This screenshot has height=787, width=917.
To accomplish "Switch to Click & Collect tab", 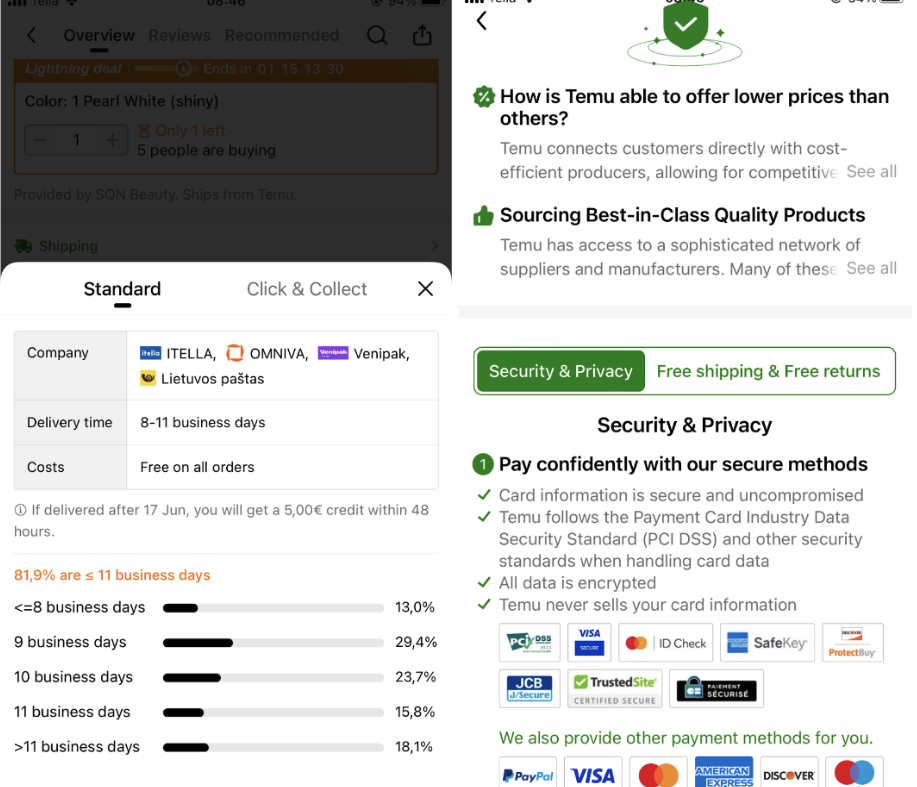I will coord(306,289).
